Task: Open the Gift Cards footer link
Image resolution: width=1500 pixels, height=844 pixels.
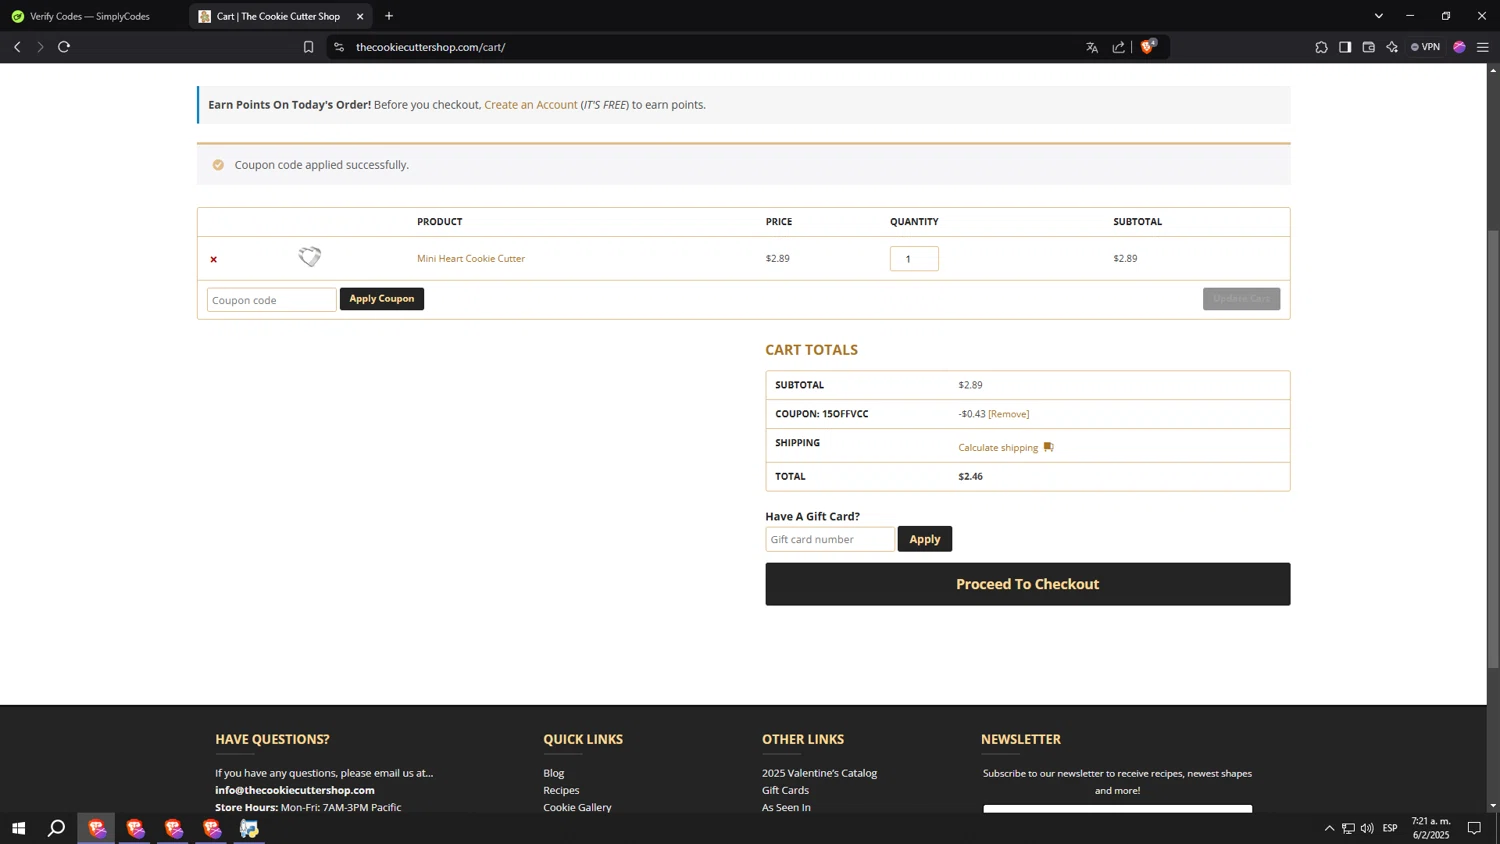Action: point(785,790)
